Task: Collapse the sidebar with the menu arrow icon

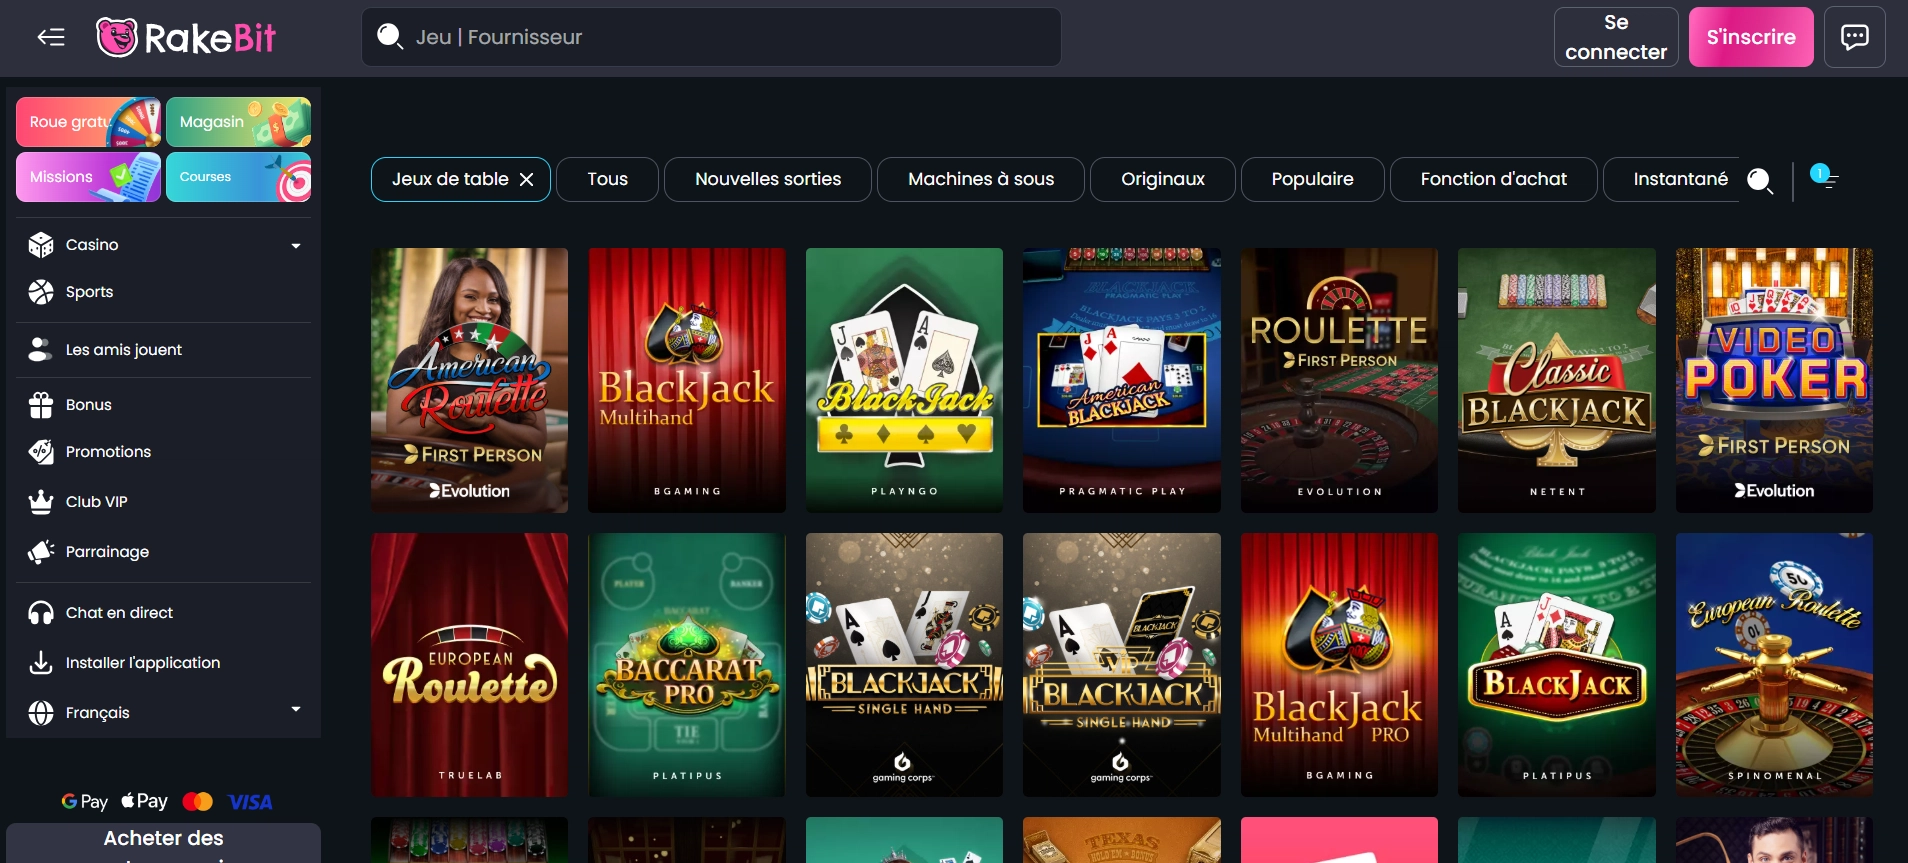Action: coord(51,38)
